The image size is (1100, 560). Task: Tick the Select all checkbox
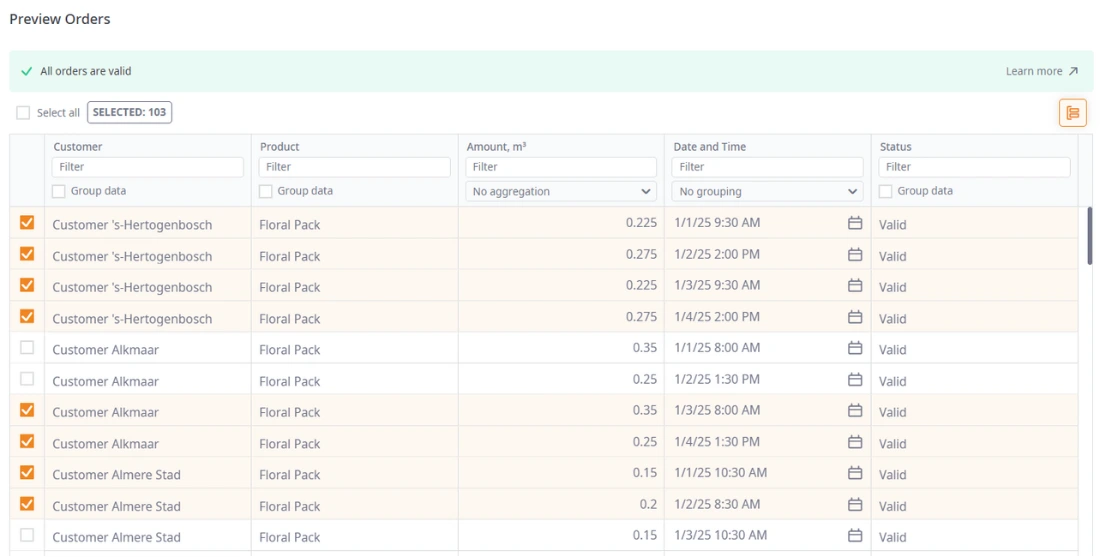23,112
